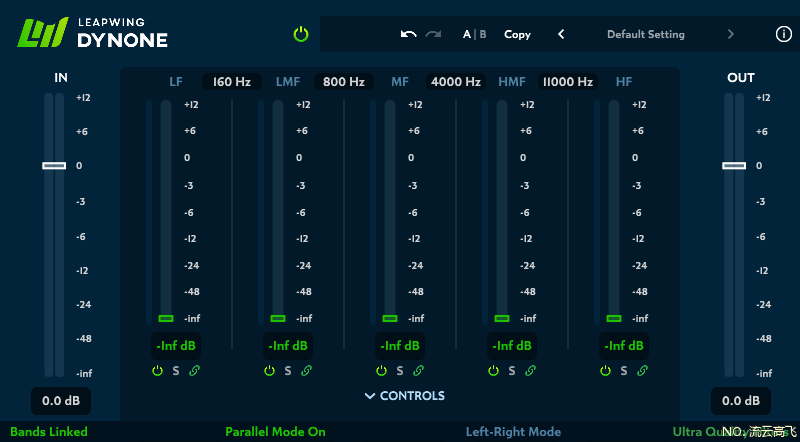Click the MF band -Inf dB value

[x=400, y=346]
